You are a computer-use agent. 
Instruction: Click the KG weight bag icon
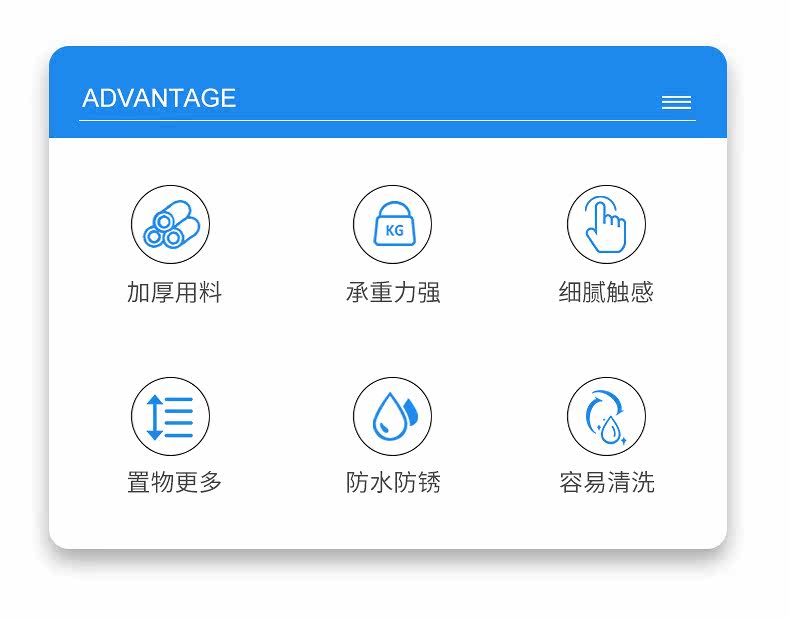(x=392, y=224)
